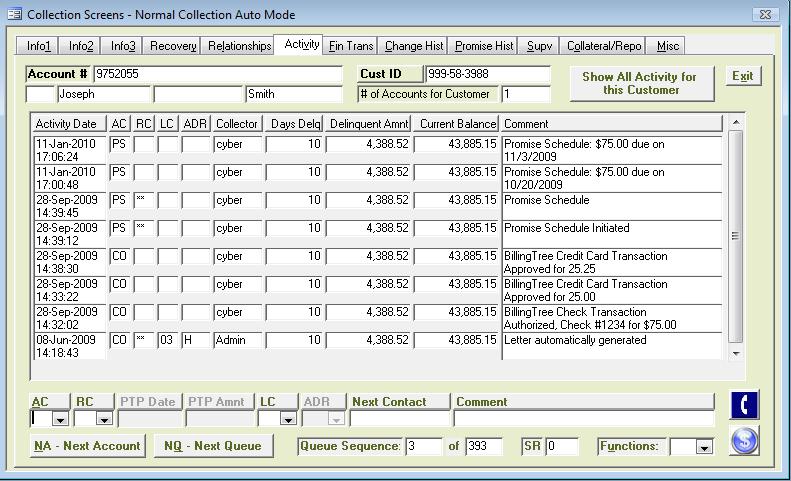Viewport: 791px width, 481px height.
Task: Click the blue telephone dial icon
Action: 745,405
